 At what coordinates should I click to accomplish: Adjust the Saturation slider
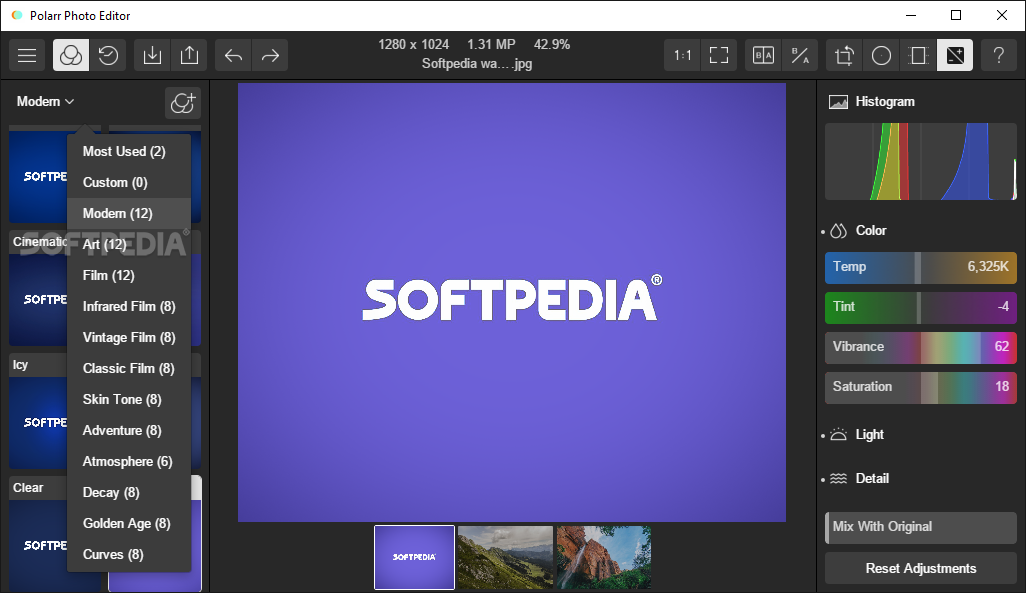coord(921,387)
